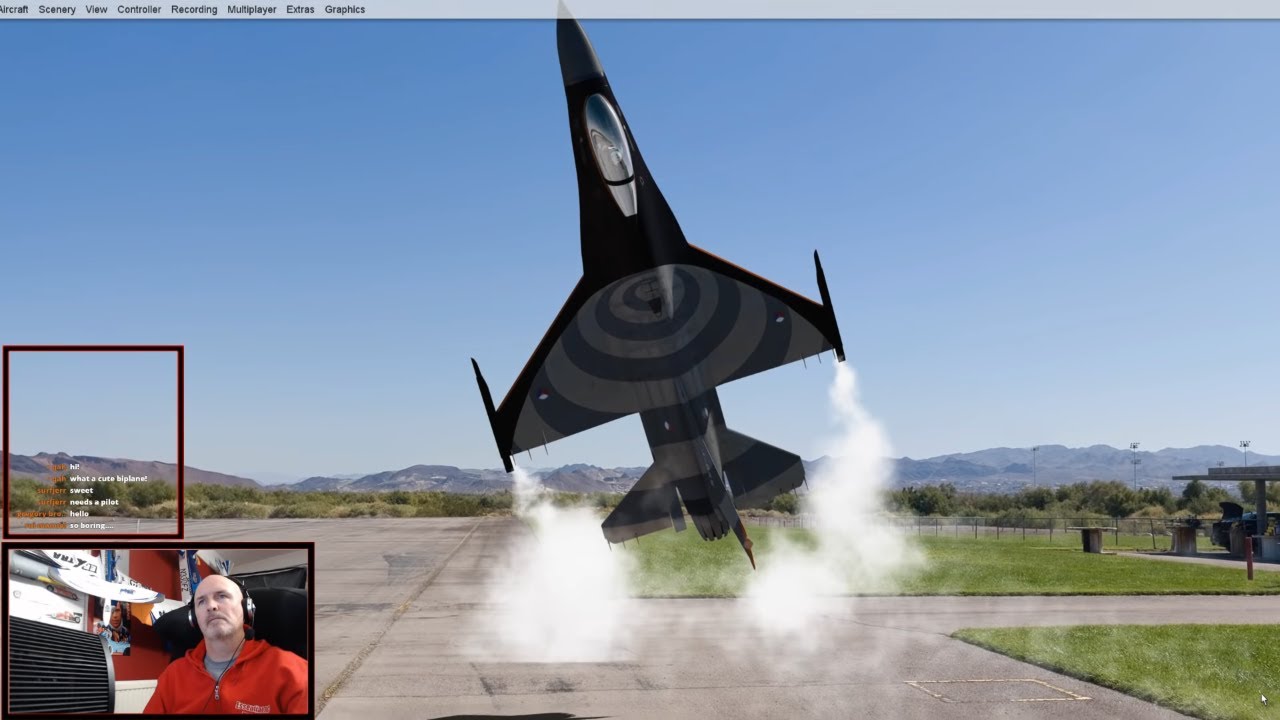This screenshot has height=720, width=1280.
Task: Click the 'what a cute biplane!' chat message
Action: tap(108, 478)
